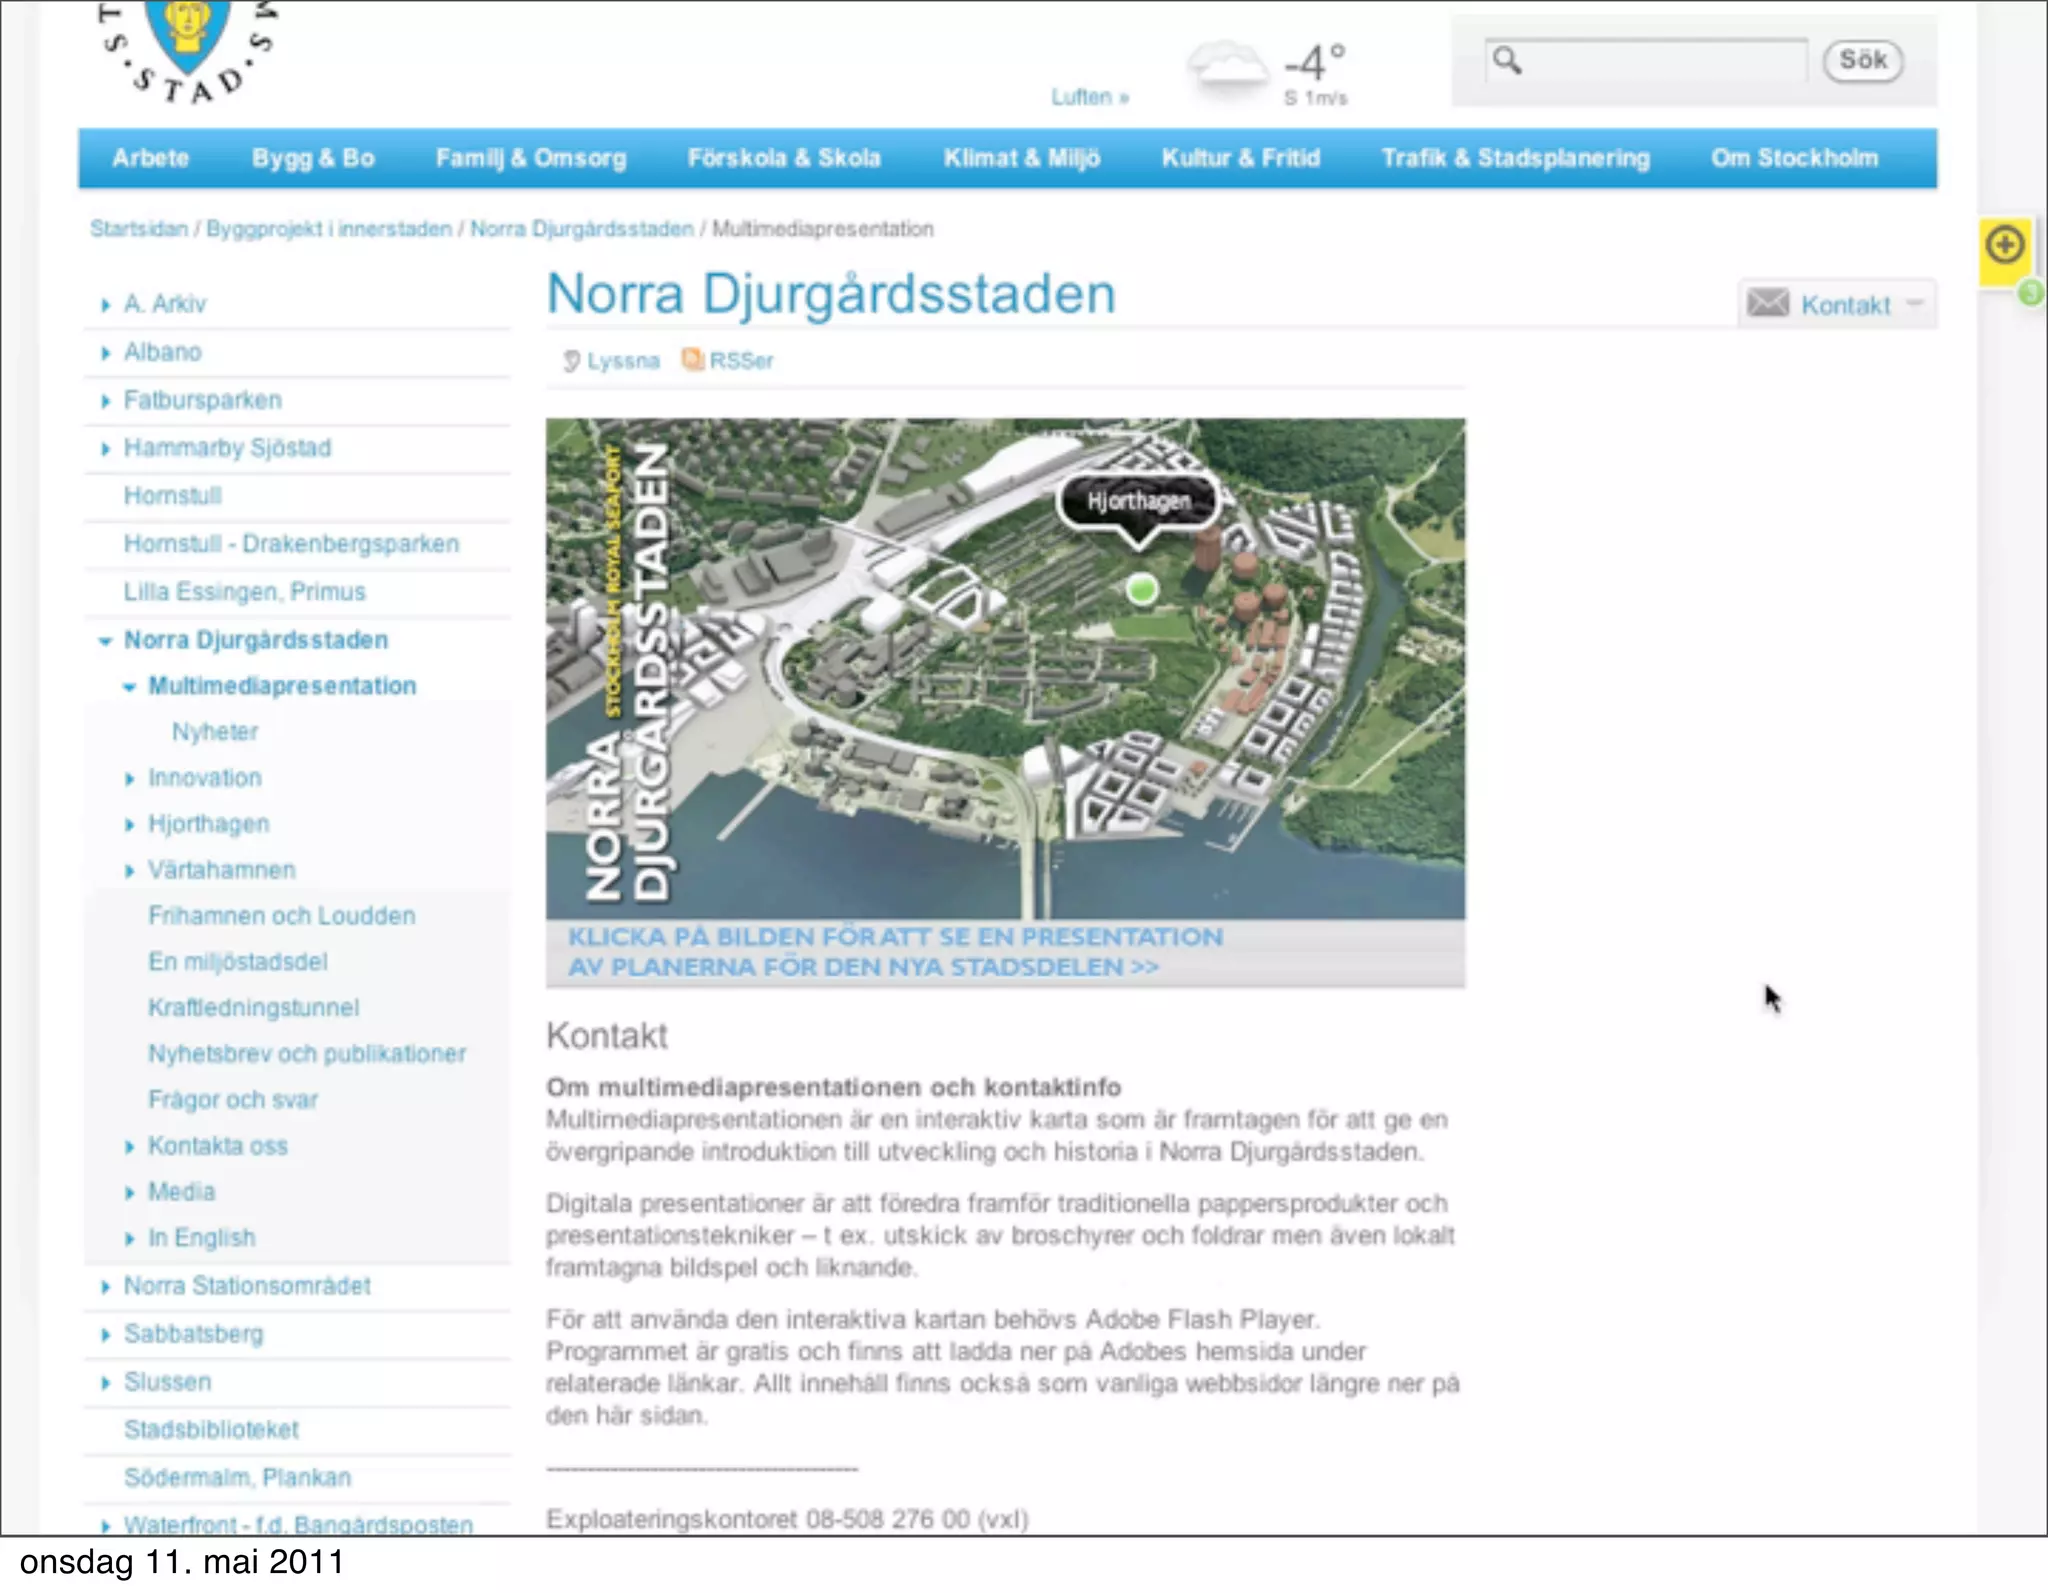The height and width of the screenshot is (1593, 2048).
Task: Expand the Slussen arrow
Action: click(x=105, y=1383)
